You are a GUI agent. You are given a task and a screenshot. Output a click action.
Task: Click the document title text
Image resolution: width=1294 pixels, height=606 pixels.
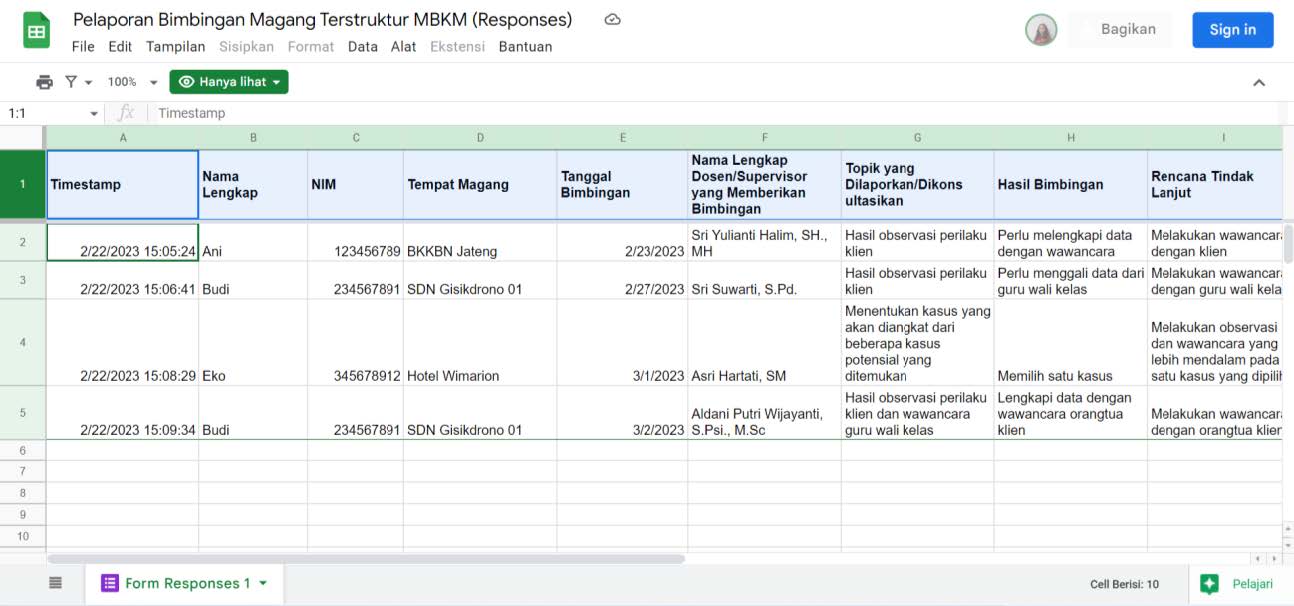[x=323, y=20]
